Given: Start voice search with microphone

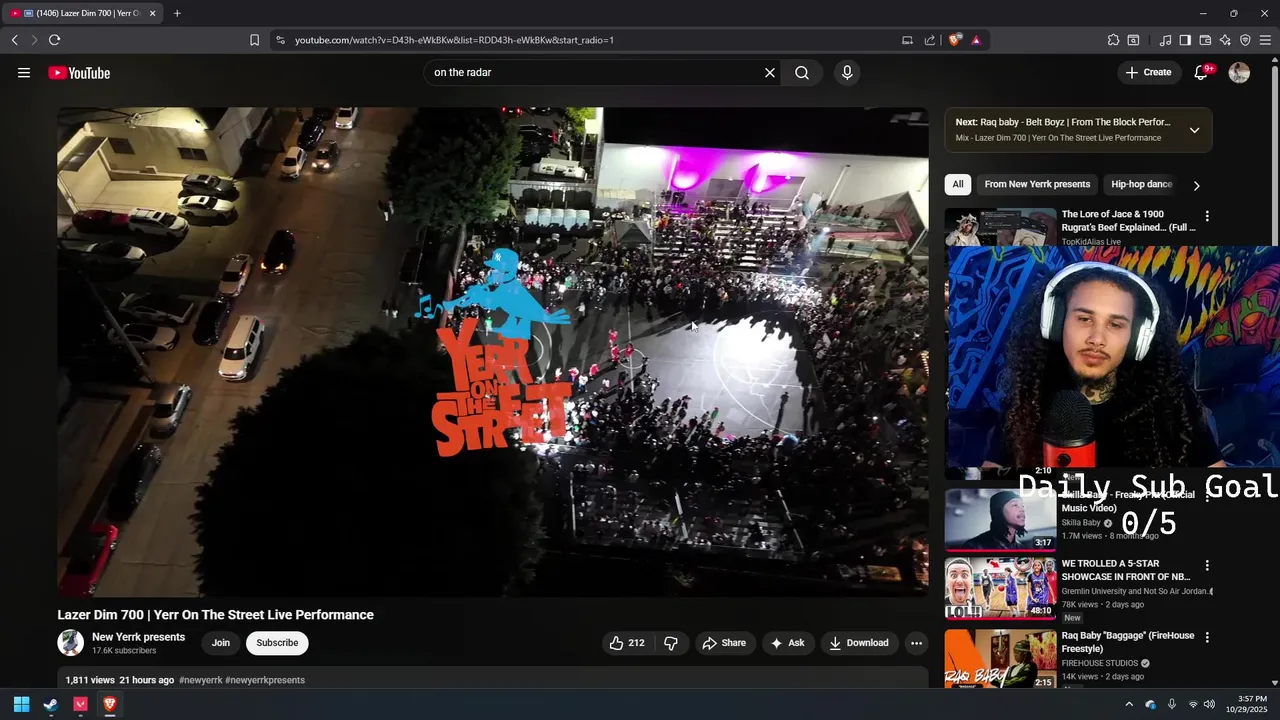Looking at the screenshot, I should (x=847, y=73).
